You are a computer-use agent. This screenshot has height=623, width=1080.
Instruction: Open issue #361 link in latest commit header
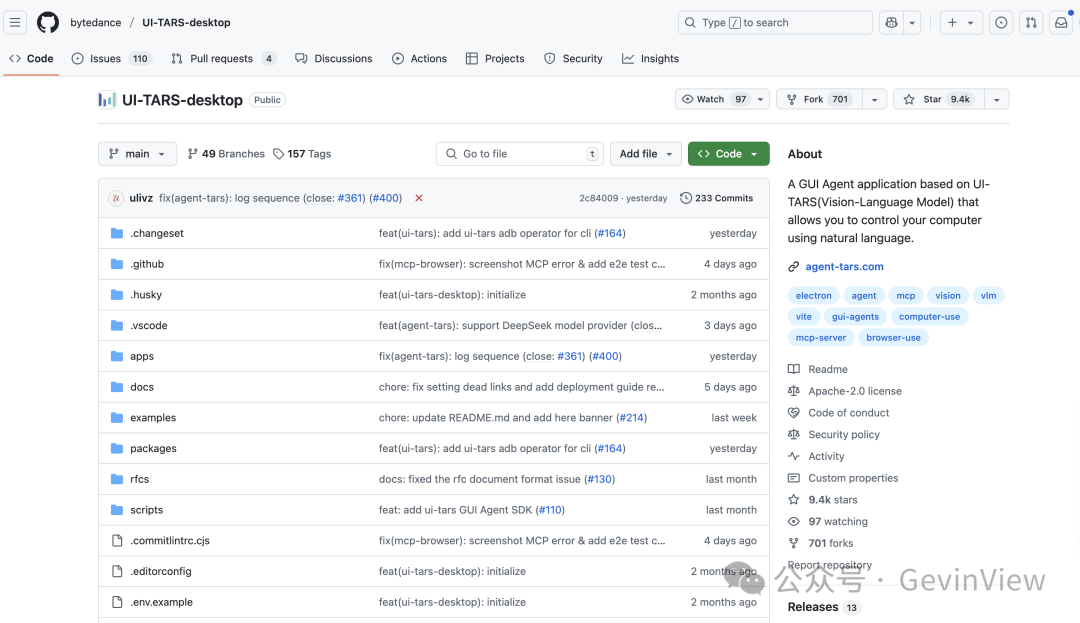click(350, 198)
